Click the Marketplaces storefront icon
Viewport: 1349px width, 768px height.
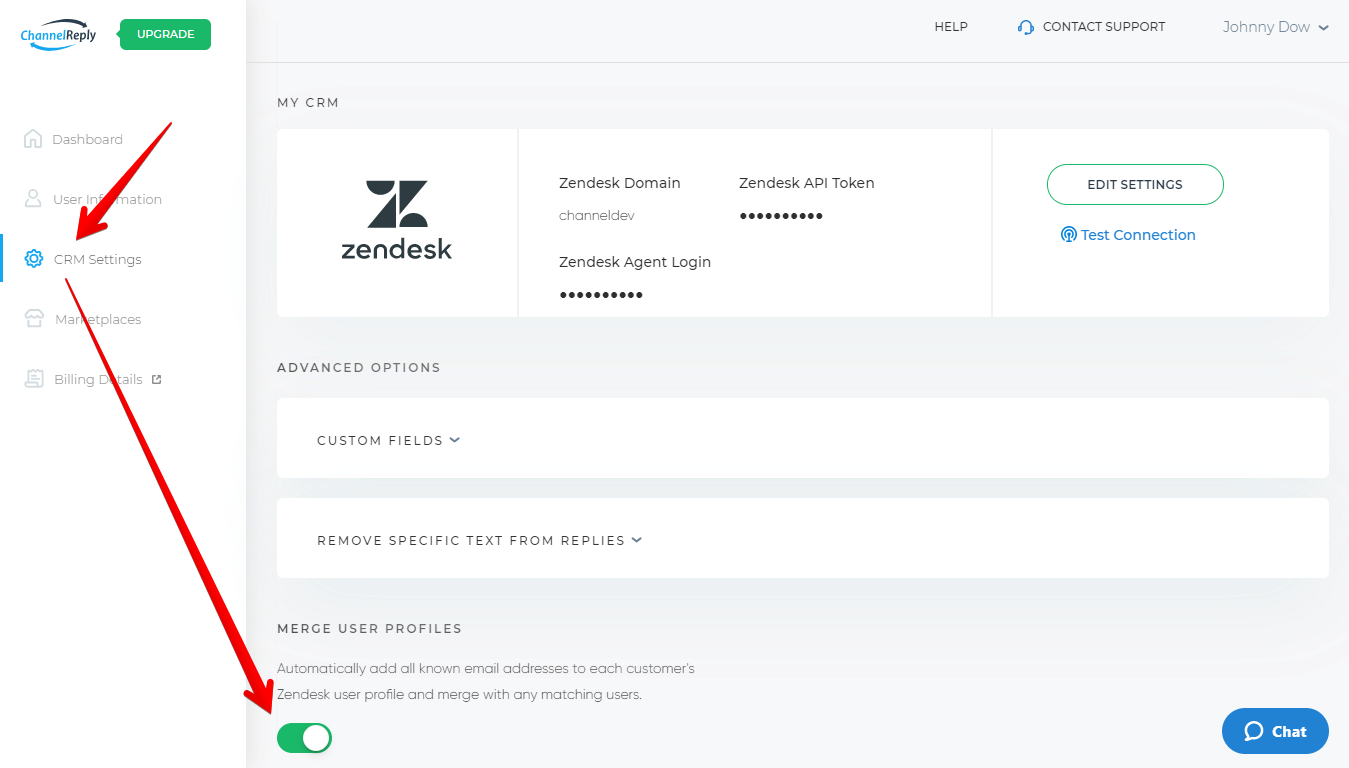[34, 319]
